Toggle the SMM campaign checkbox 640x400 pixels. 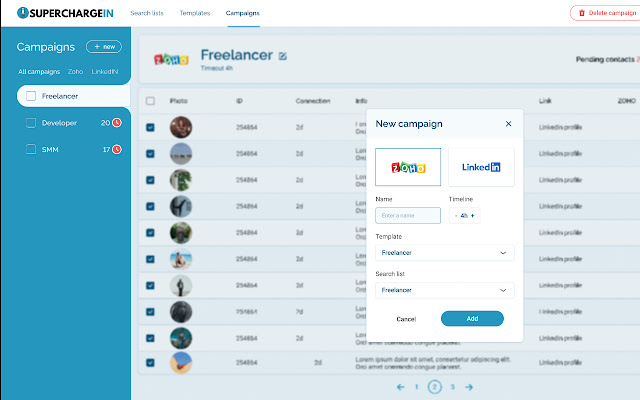point(31,149)
